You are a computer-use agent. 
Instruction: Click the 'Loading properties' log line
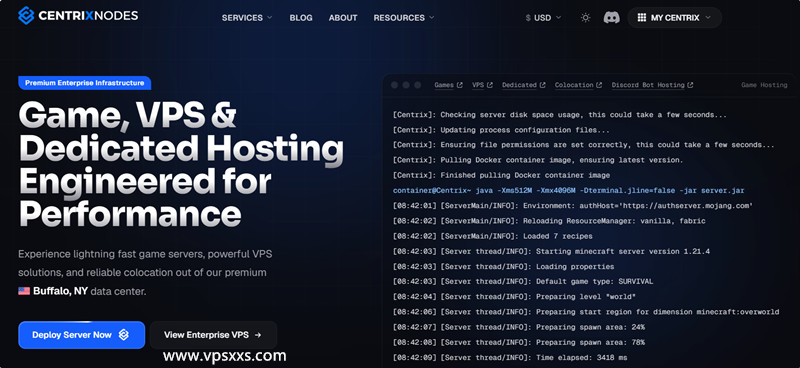click(504, 266)
